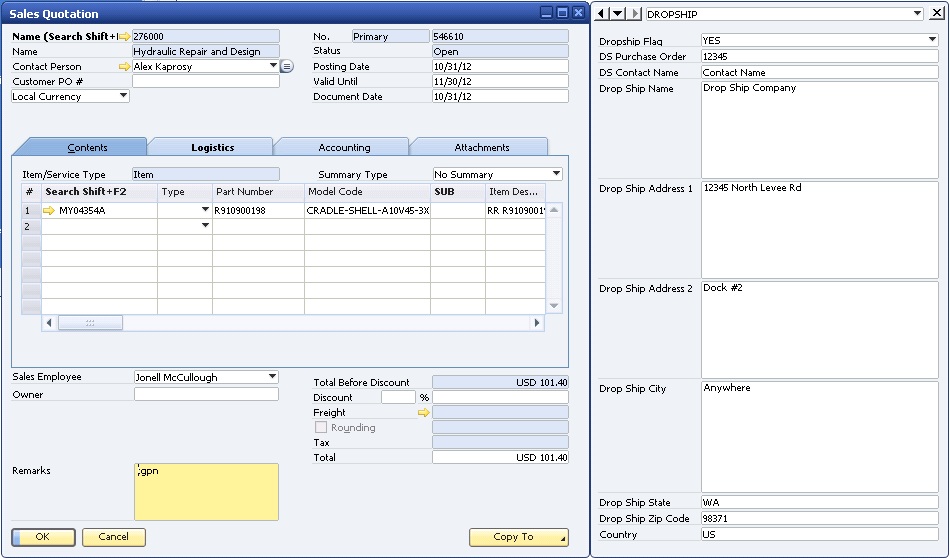The width and height of the screenshot is (950, 558).
Task: Expand the Dropship Flag dropdown
Action: coord(931,41)
